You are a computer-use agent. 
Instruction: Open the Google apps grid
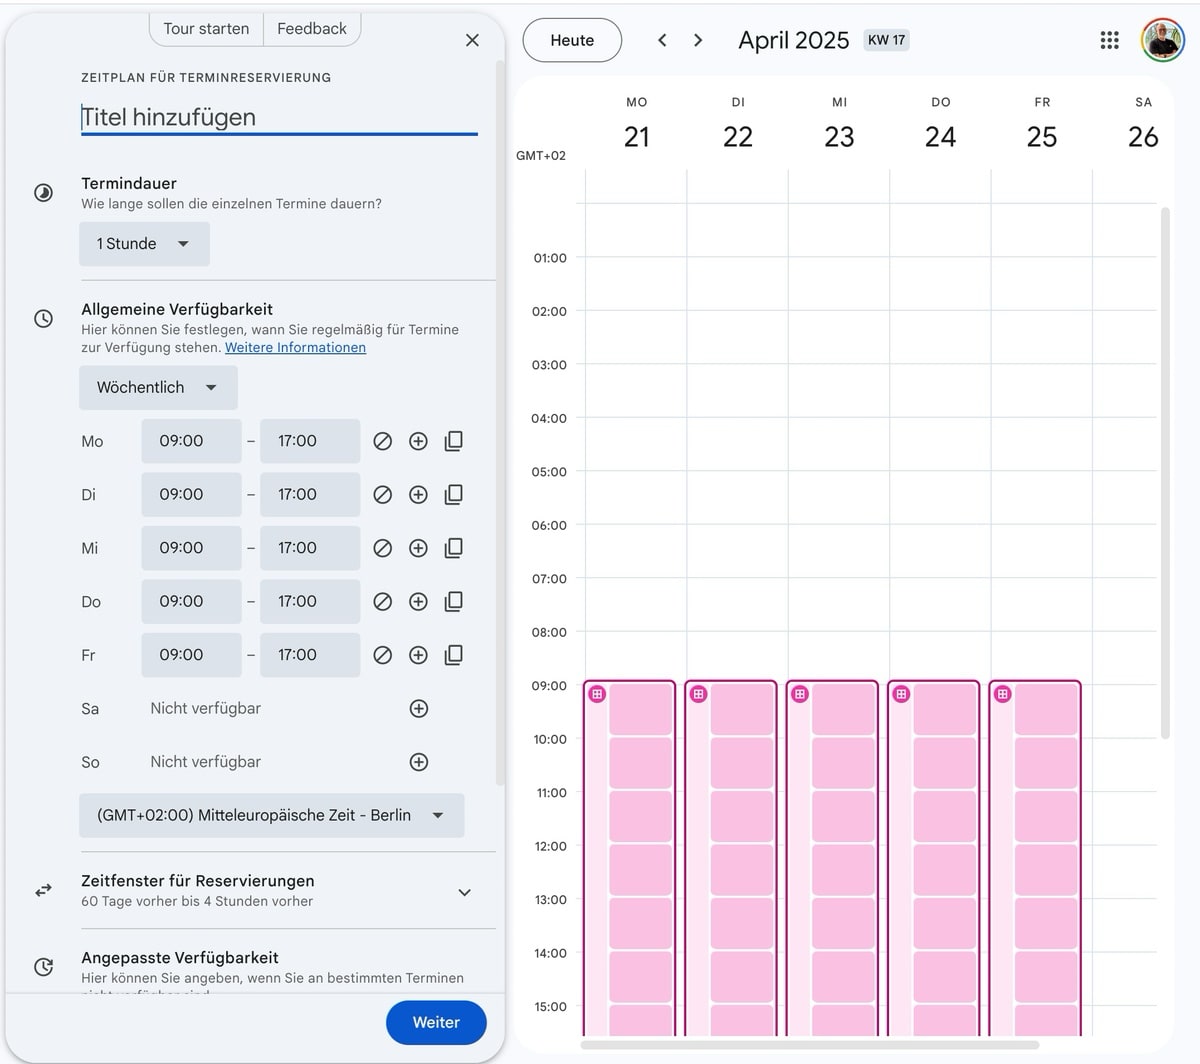coord(1109,40)
